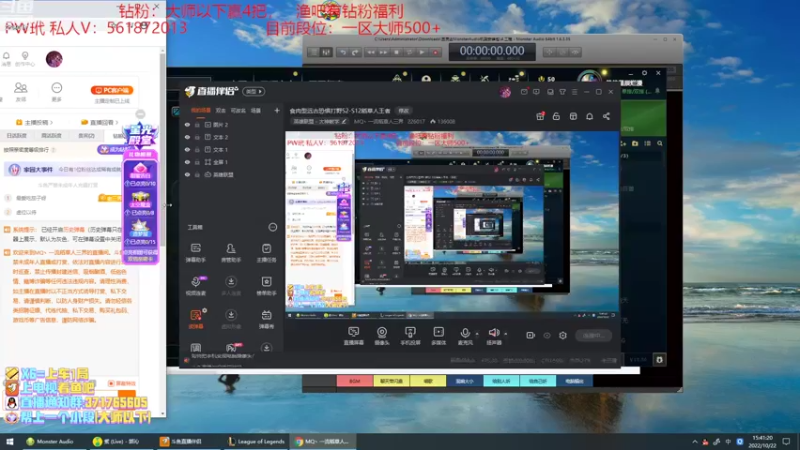Click the lock icon in stream header
Image resolution: width=800 pixels, height=450 pixels.
tap(556, 116)
